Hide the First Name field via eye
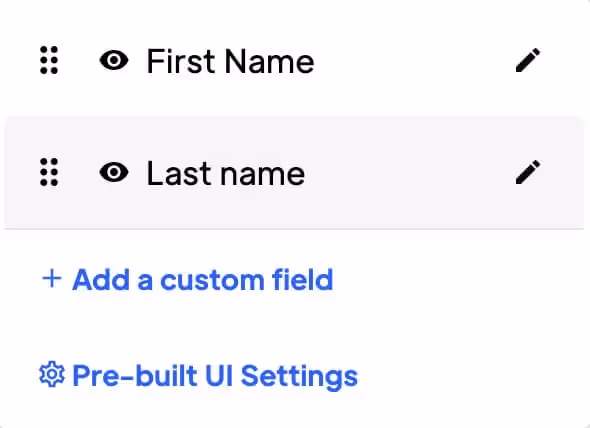Screen dimensions: 590x428 114,60
